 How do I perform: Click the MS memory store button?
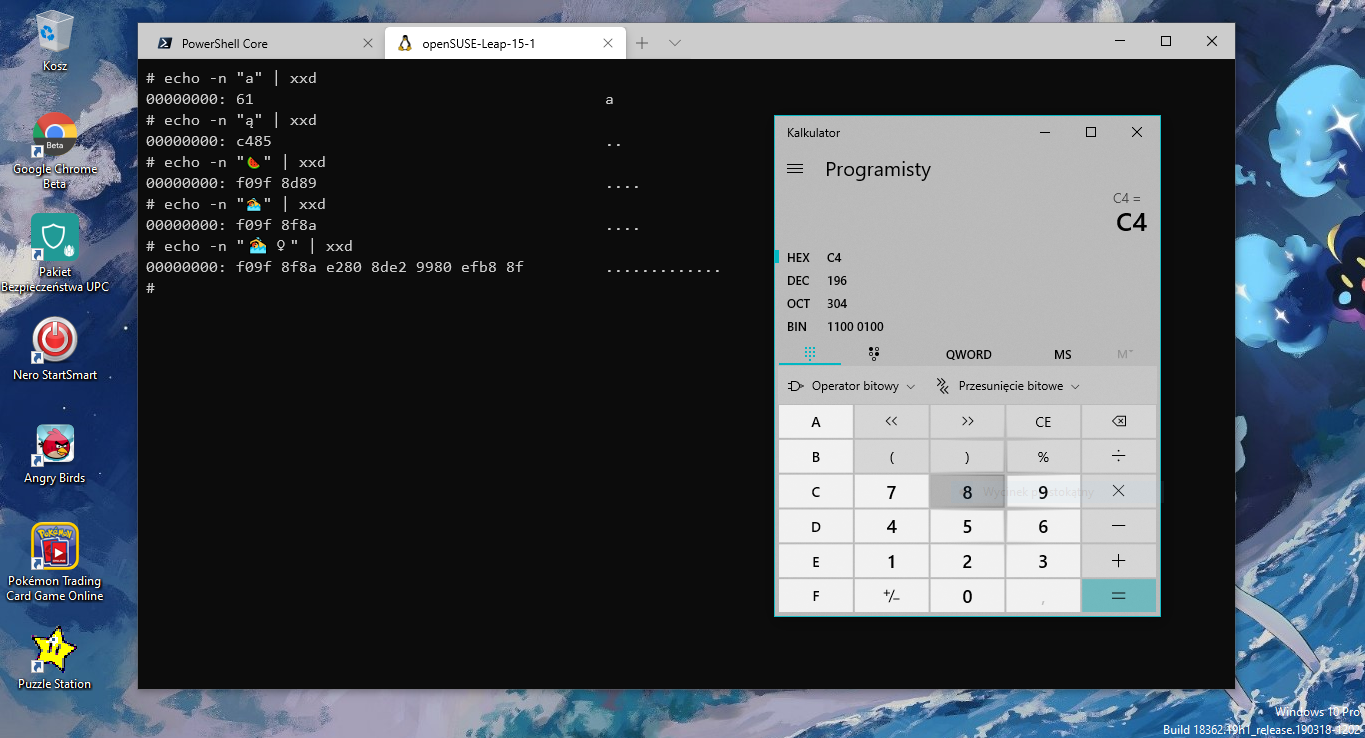[1062, 354]
